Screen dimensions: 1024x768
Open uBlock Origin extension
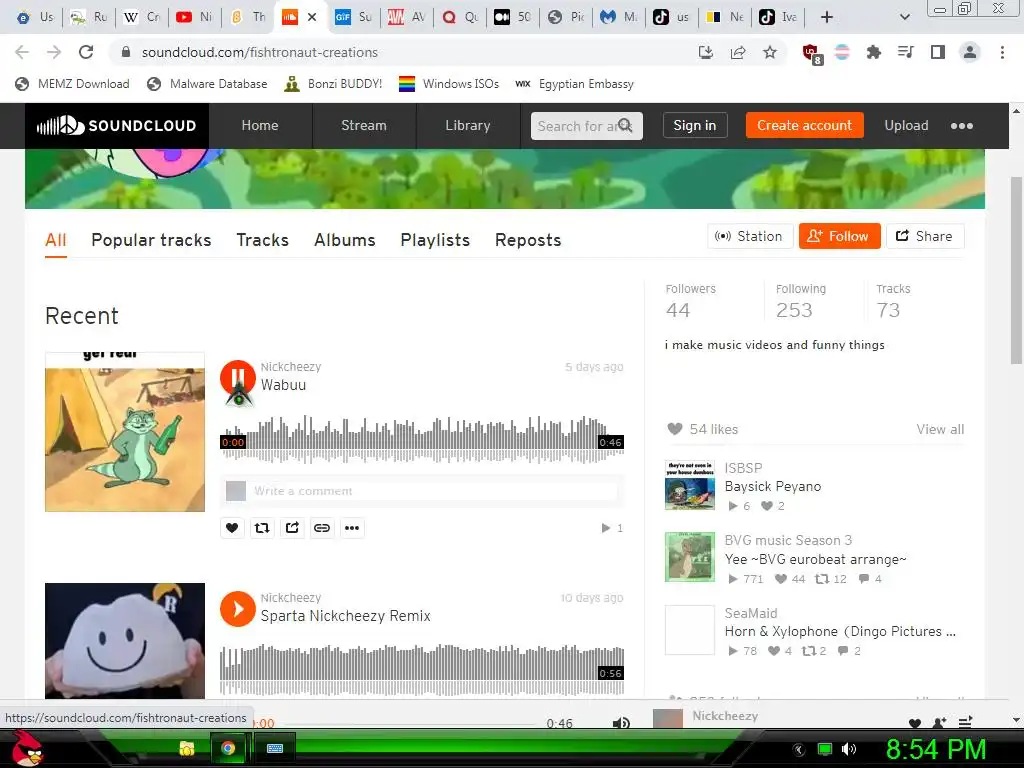click(812, 54)
